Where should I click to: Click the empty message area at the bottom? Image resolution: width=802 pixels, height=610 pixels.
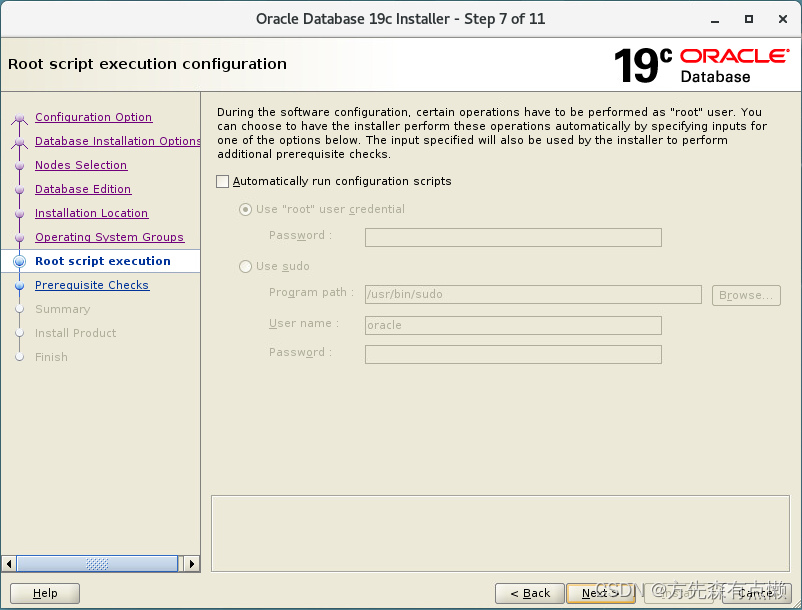coord(500,533)
